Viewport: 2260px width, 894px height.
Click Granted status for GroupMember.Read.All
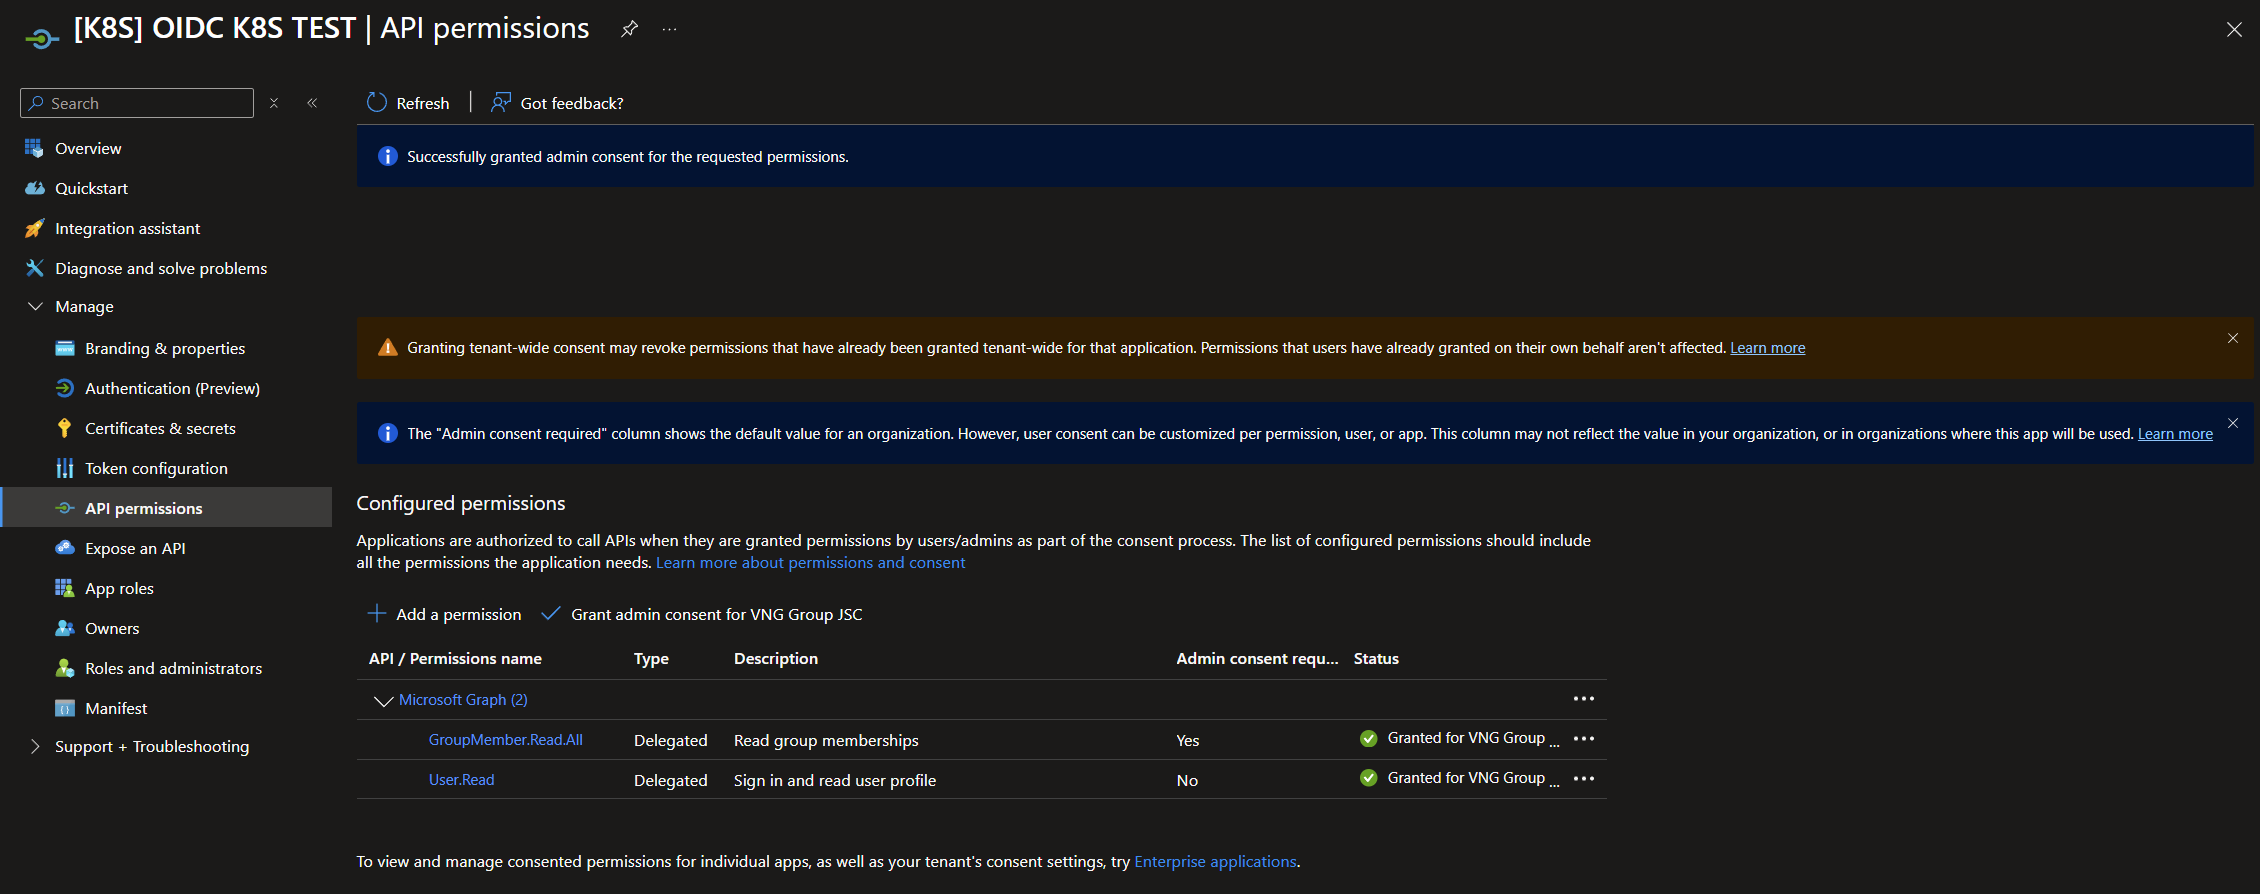pos(1466,738)
